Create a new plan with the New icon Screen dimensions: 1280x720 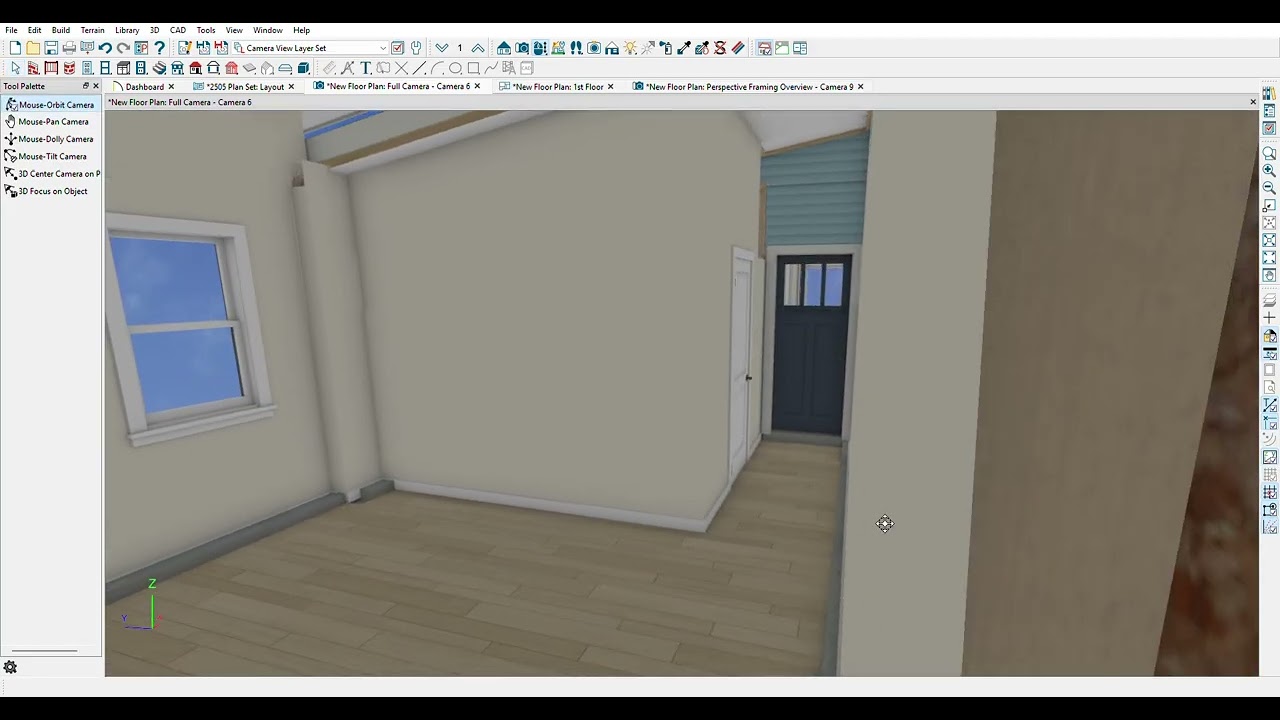(x=14, y=48)
